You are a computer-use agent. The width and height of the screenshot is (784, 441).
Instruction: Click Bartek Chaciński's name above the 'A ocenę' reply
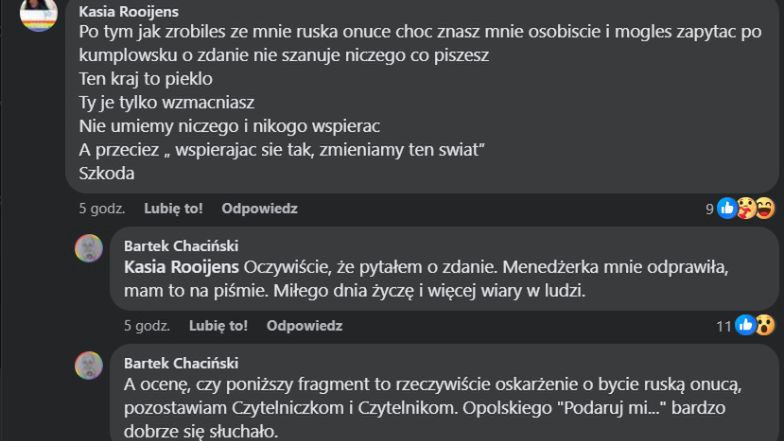pos(181,363)
